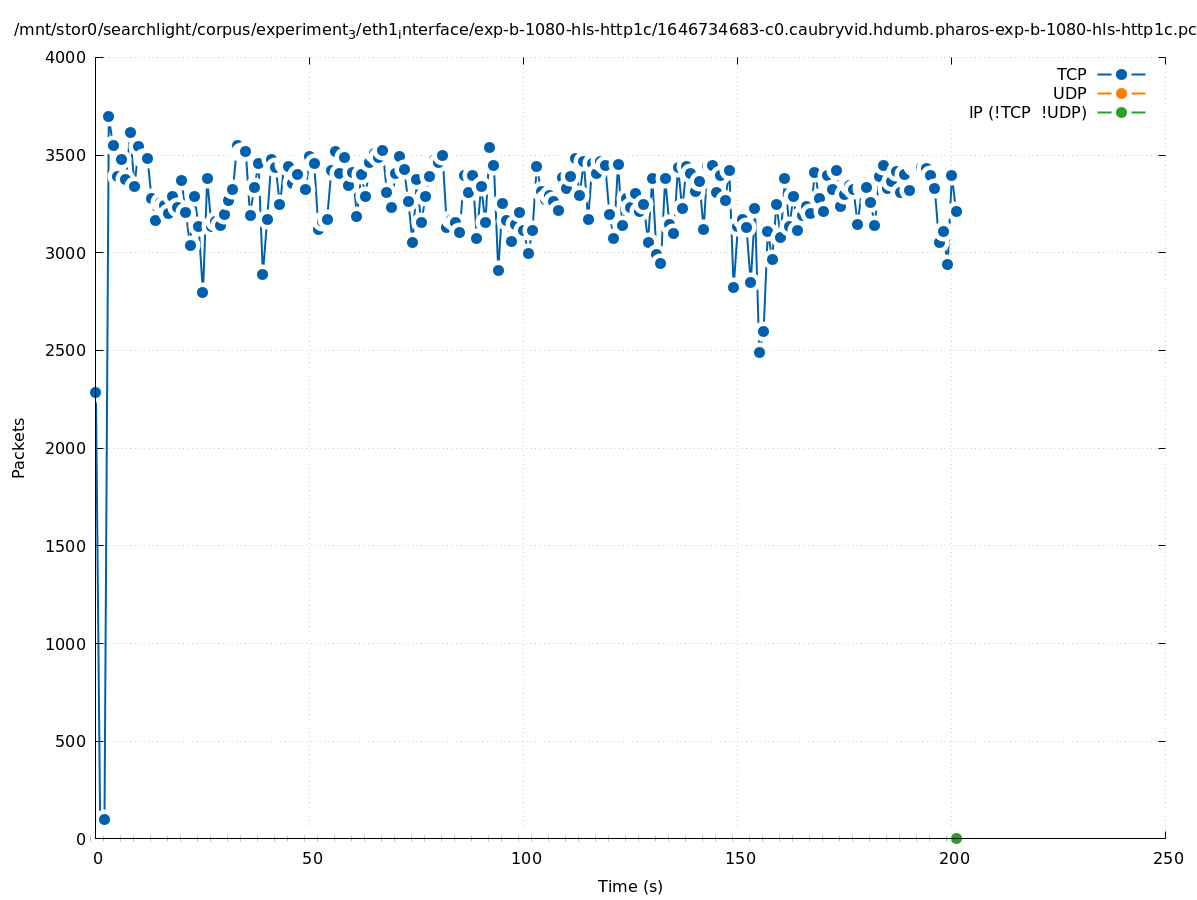Select the UDP legend label text

pyautogui.click(x=1069, y=93)
